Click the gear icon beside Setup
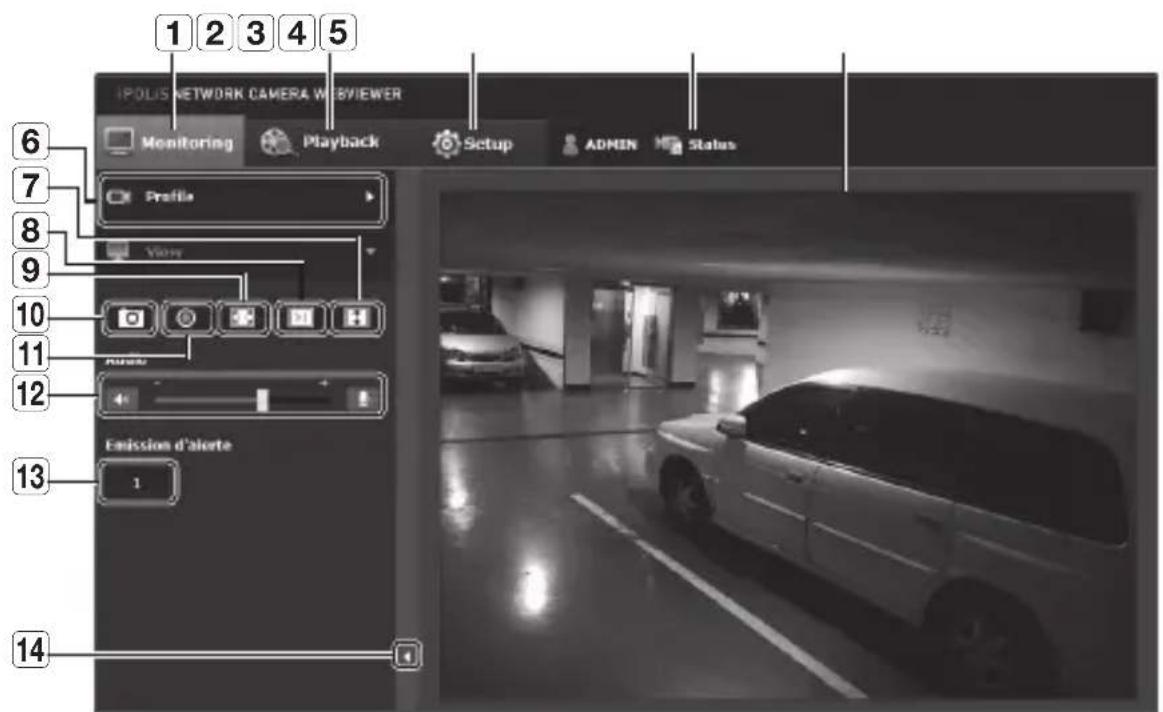Image resolution: width=1163 pixels, height=712 pixels. [x=443, y=144]
